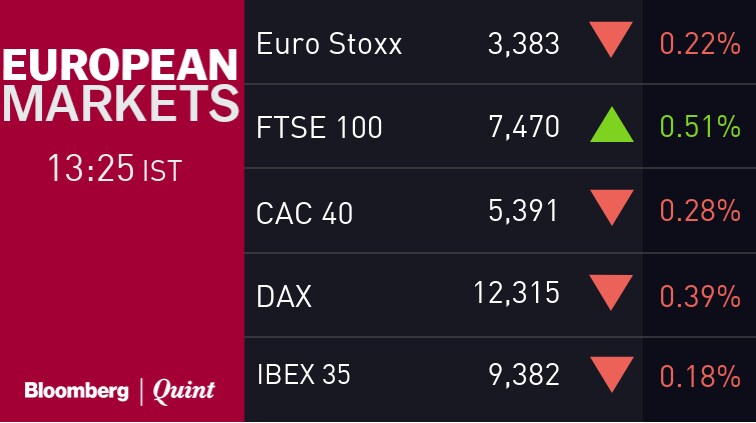756x423 pixels.
Task: Click the DAX value 12,315
Action: point(516,293)
